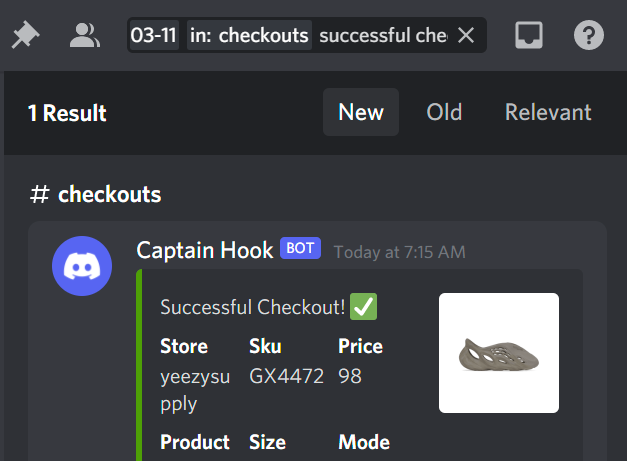Click the 03-11 date filter chip
Viewport: 627px width, 461px height.
click(154, 35)
